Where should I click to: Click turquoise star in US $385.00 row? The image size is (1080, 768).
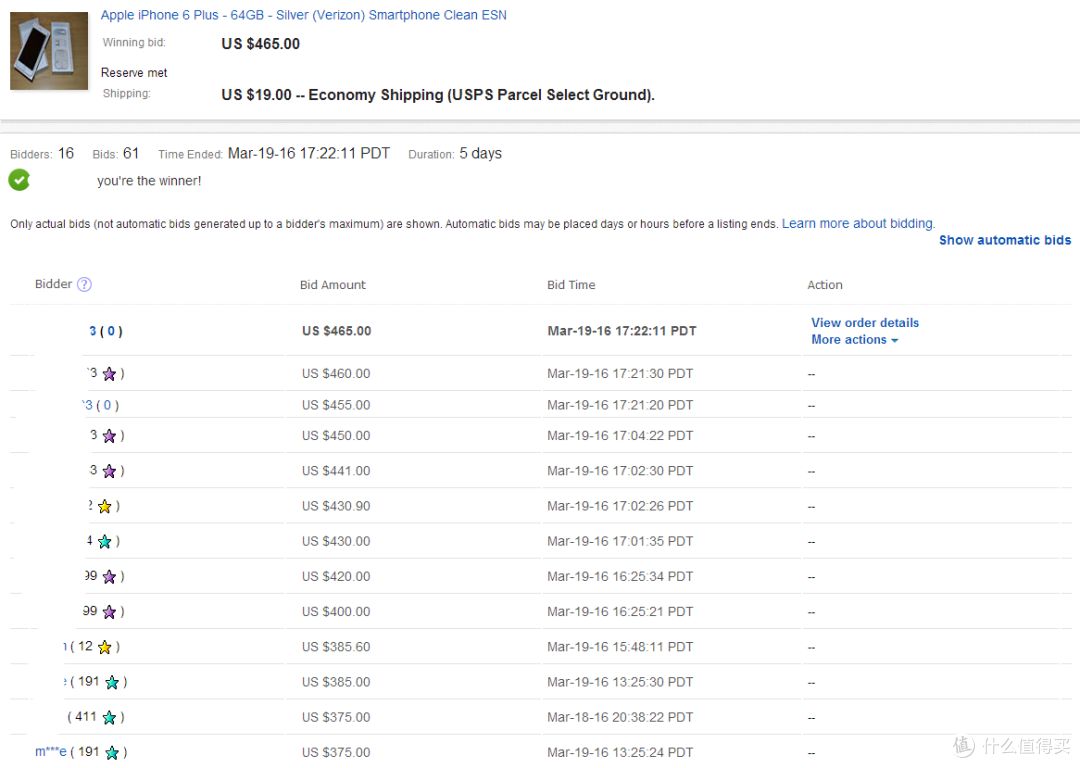click(112, 682)
